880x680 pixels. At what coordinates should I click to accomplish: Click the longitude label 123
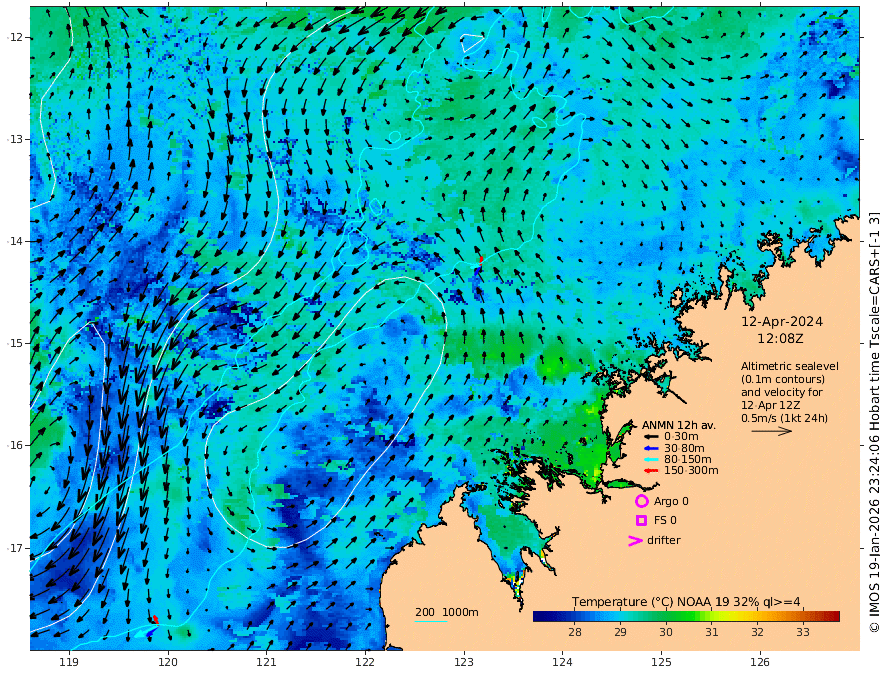[464, 662]
